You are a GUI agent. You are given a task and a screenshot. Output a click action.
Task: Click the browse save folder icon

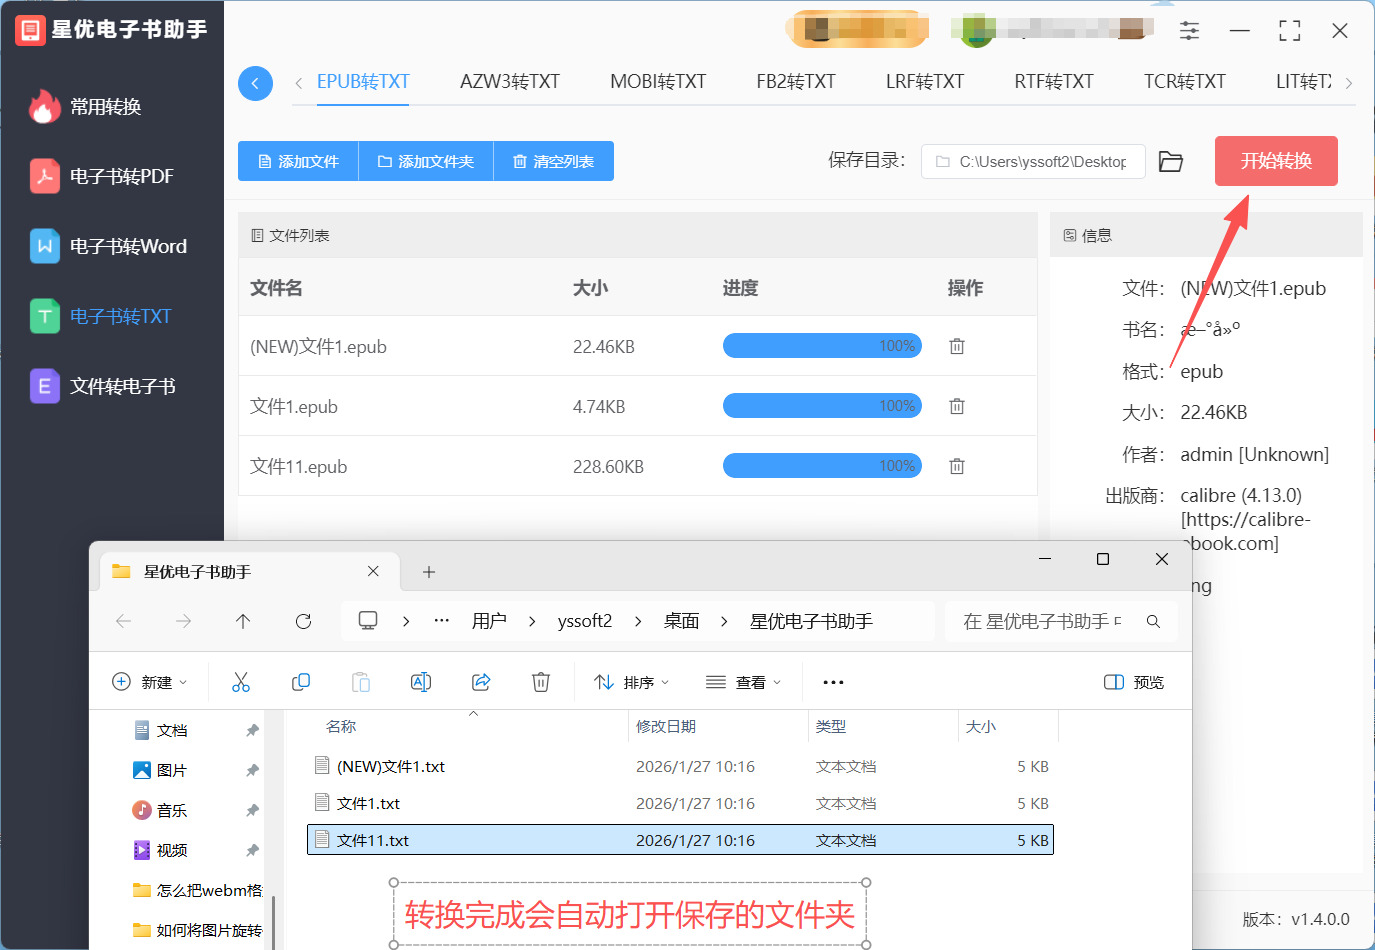1170,162
